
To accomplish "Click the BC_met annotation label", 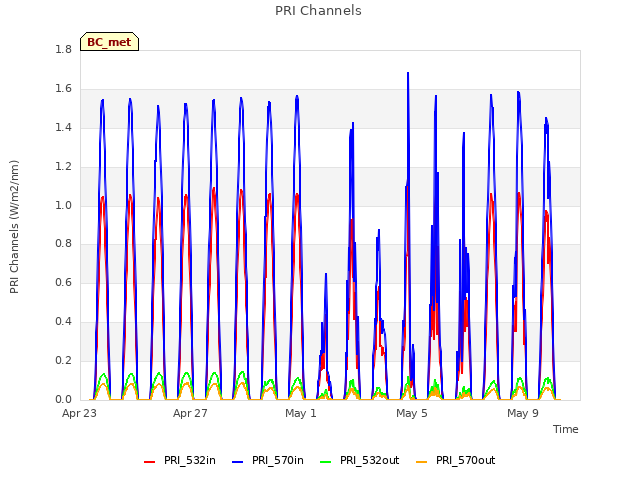I will 109,42.
